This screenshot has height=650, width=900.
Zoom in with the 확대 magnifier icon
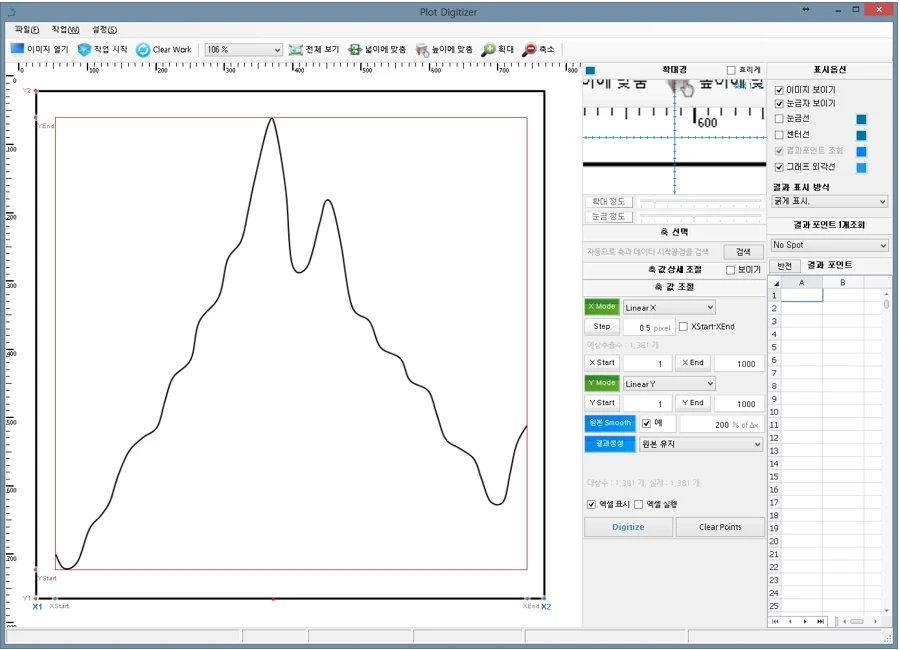pos(488,50)
